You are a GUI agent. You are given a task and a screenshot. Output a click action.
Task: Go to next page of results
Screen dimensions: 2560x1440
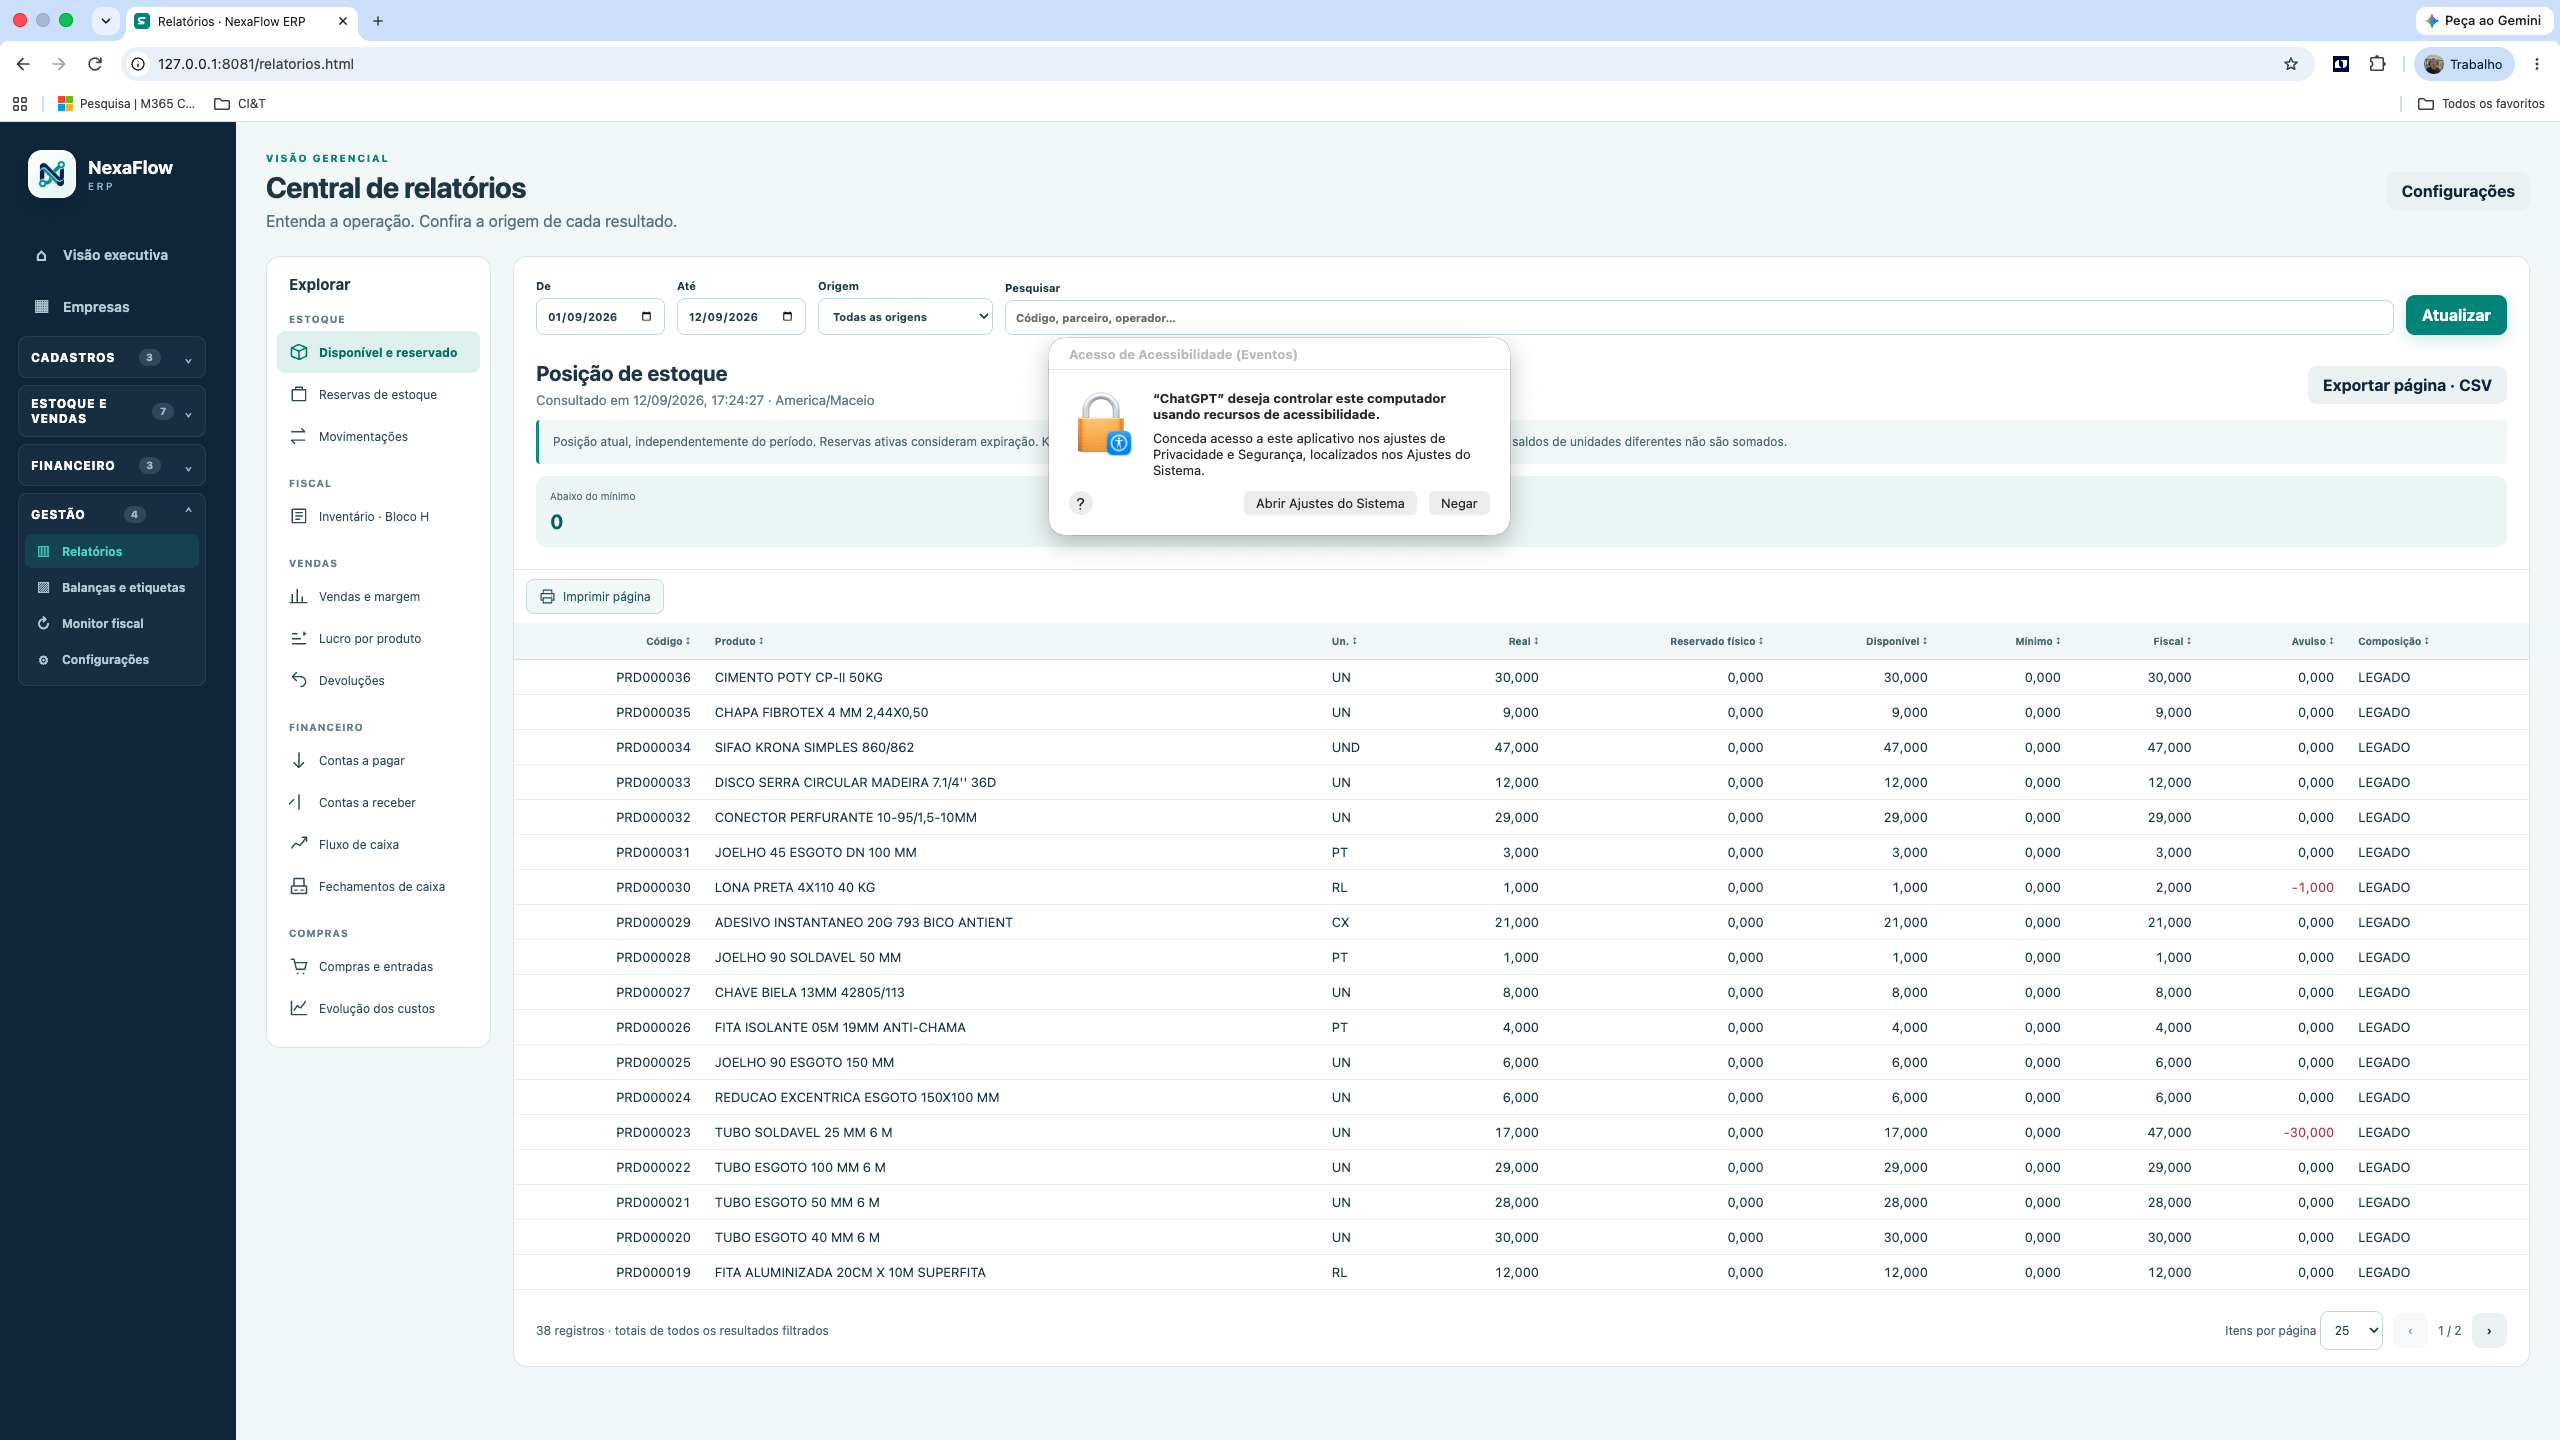pos(2489,1331)
